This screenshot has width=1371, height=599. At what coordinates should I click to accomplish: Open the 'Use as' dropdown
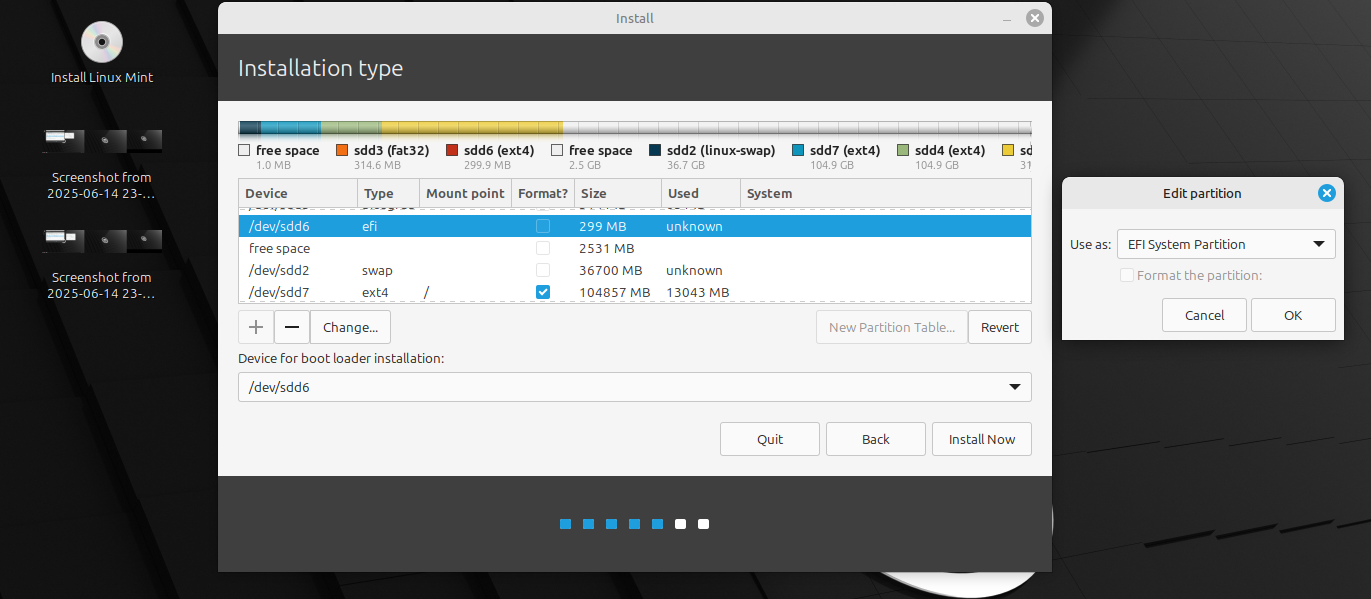click(1226, 244)
